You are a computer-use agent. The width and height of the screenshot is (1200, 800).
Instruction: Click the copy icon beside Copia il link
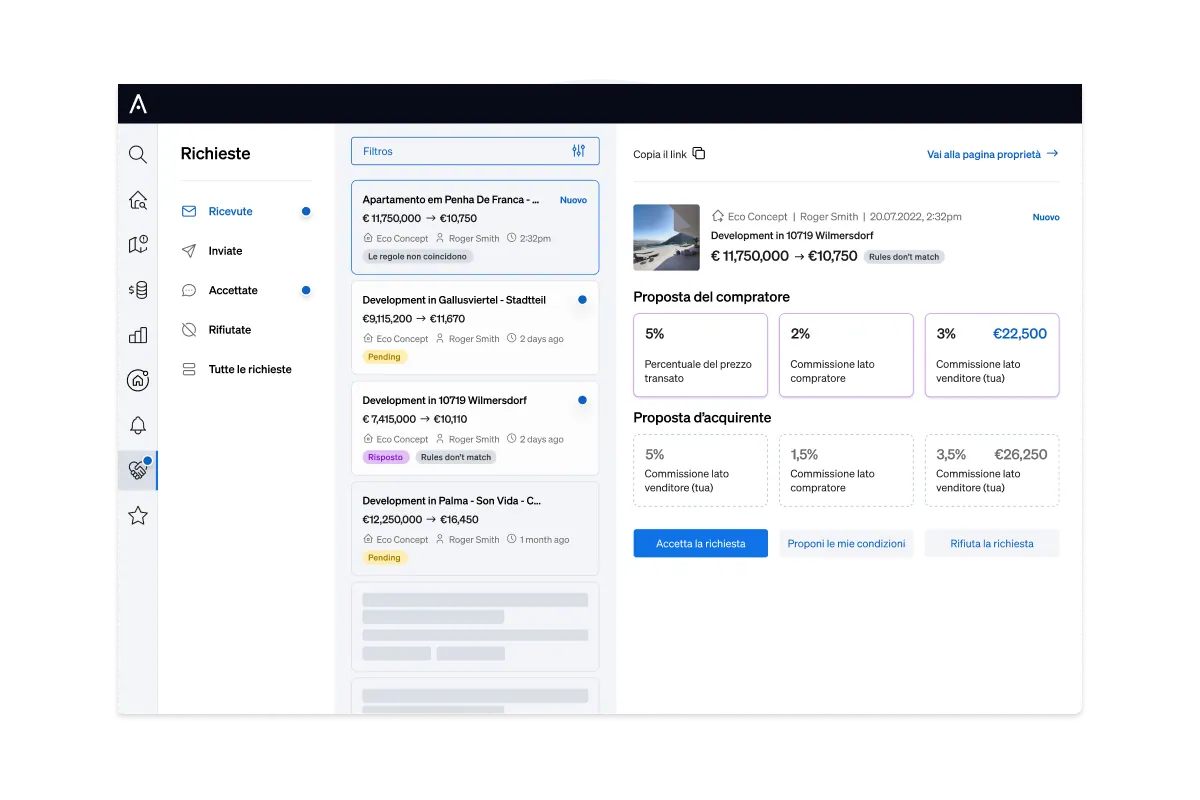pyautogui.click(x=699, y=154)
